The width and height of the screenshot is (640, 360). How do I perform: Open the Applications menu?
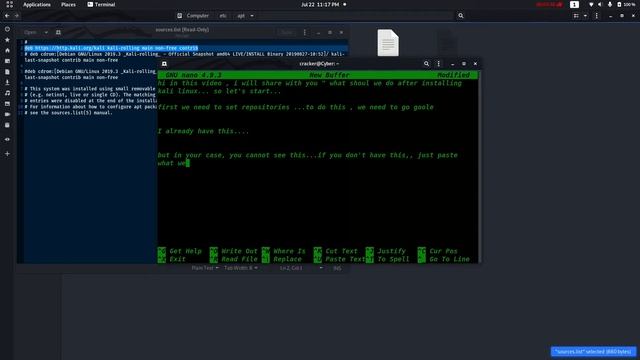(37, 4)
